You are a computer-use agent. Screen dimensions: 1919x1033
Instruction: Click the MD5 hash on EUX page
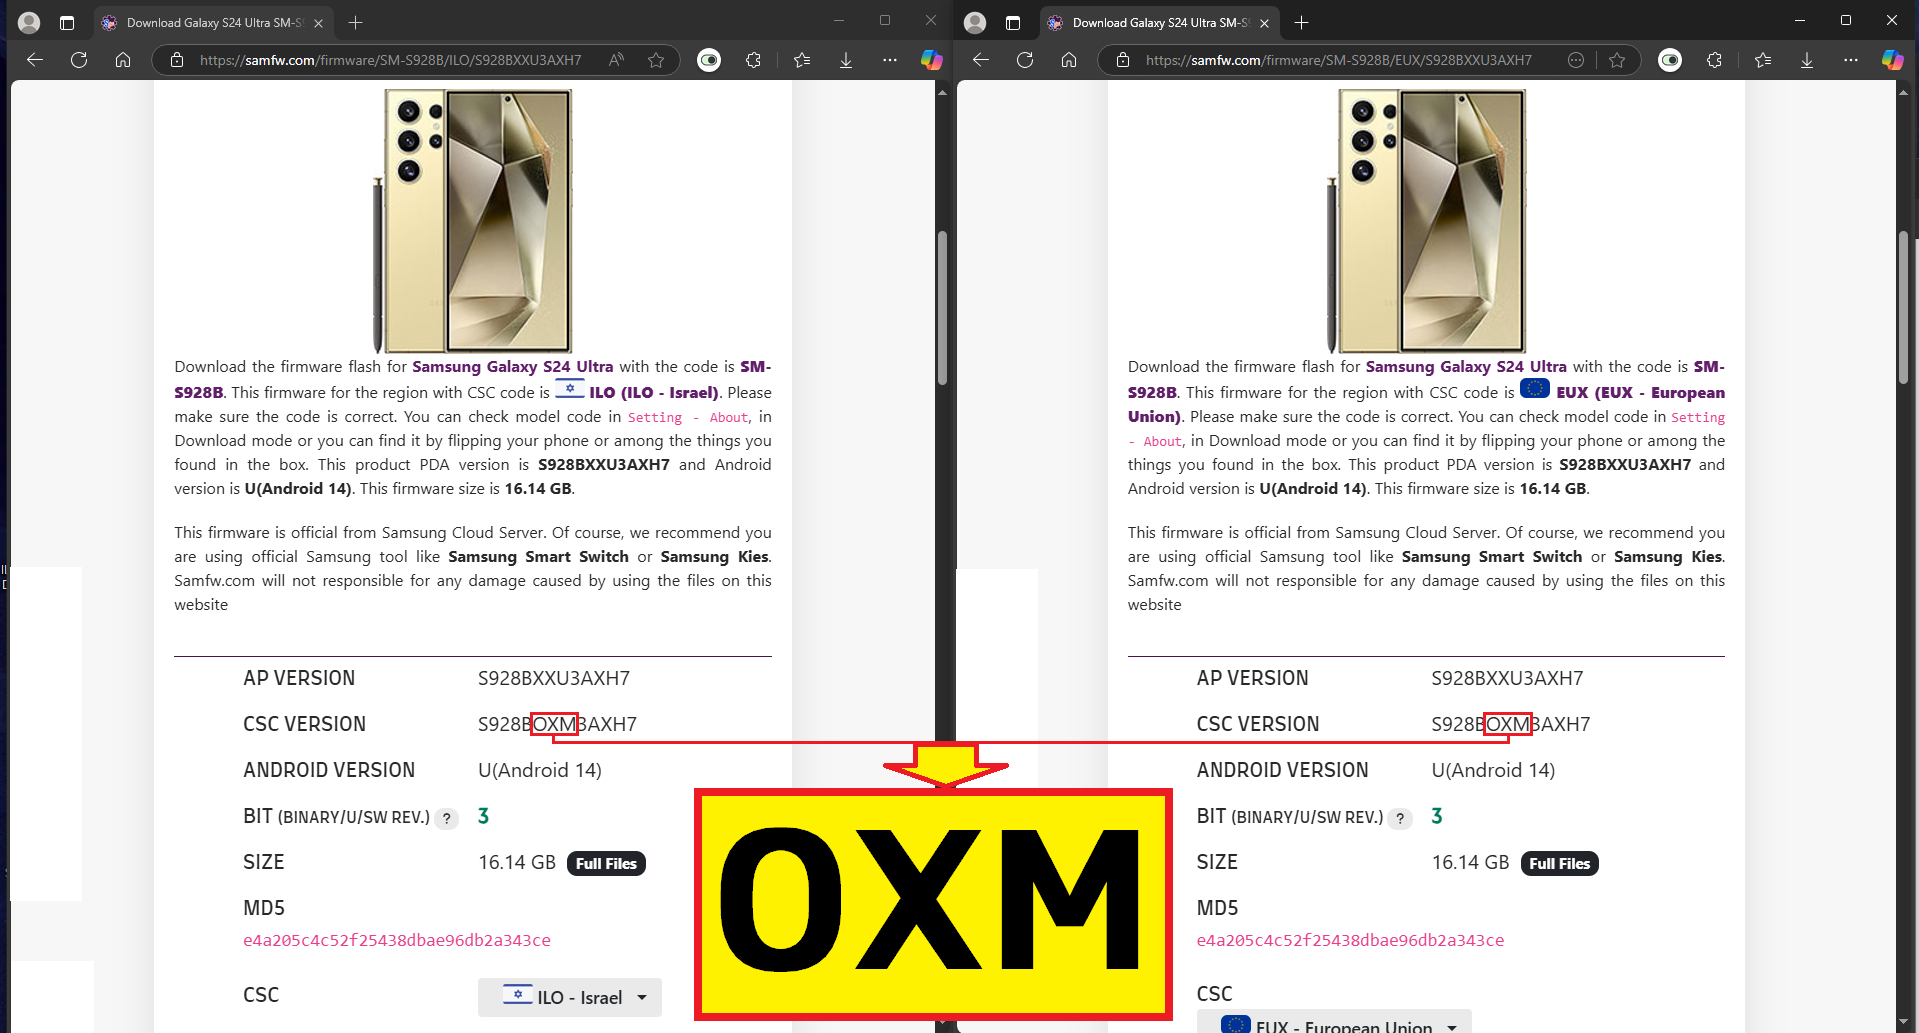point(1350,940)
